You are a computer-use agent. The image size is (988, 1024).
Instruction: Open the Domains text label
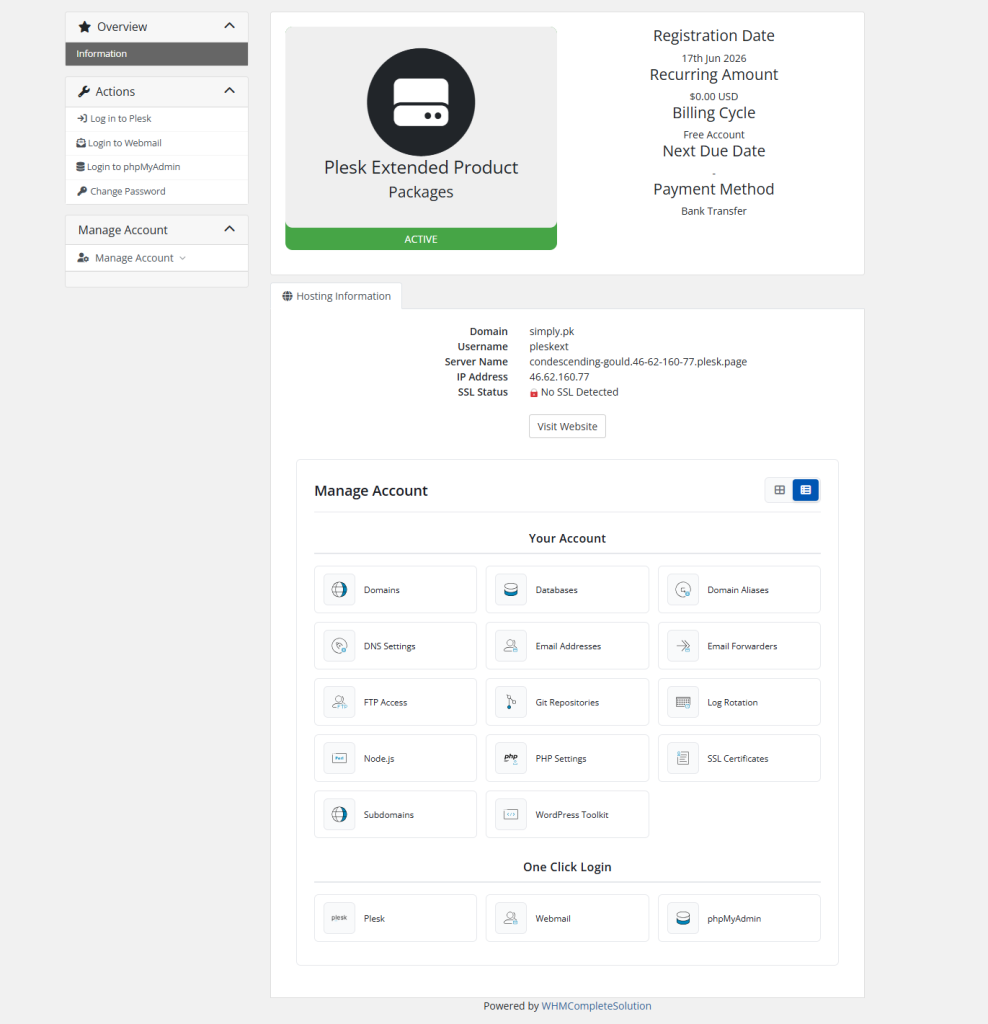381,590
